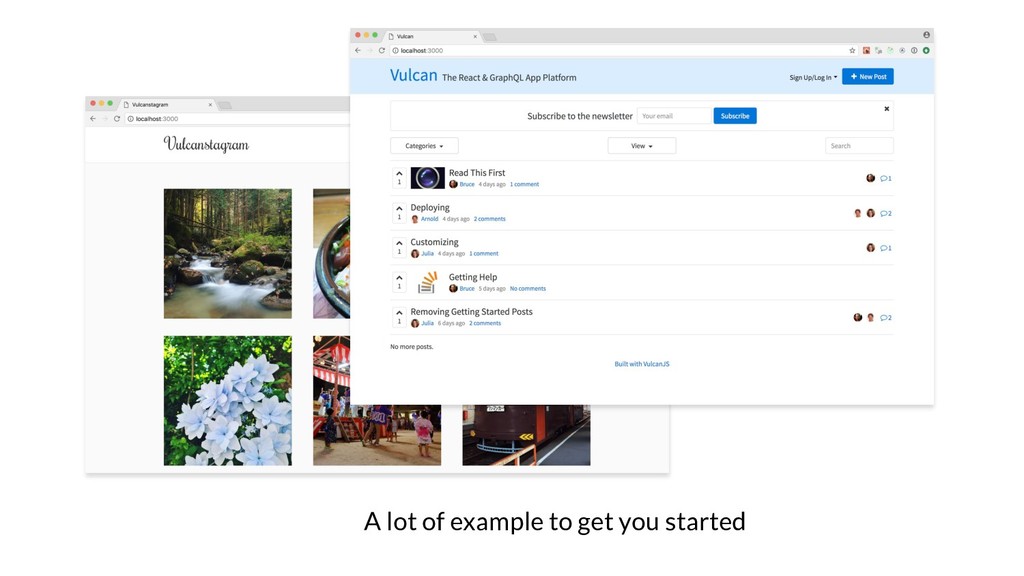Open the Categories dropdown
Viewport: 1024px width, 576px height.
click(x=424, y=146)
